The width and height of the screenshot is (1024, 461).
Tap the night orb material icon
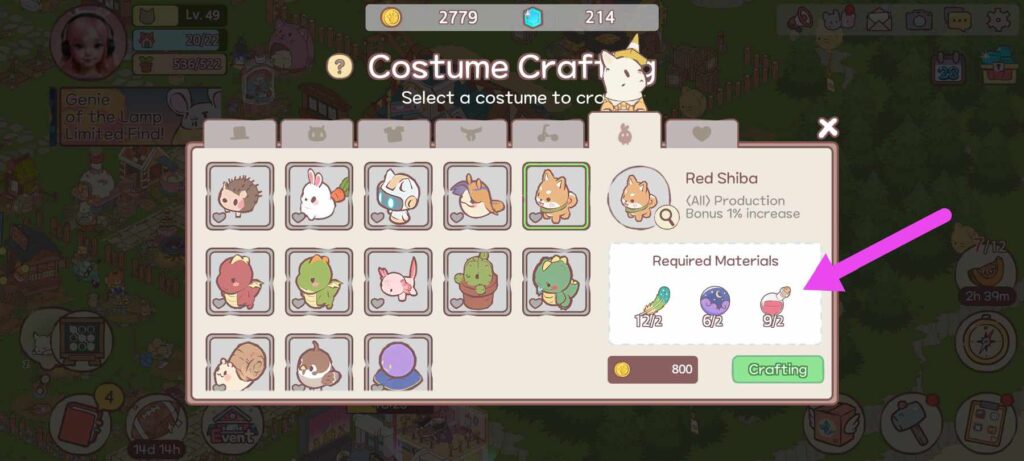(715, 302)
